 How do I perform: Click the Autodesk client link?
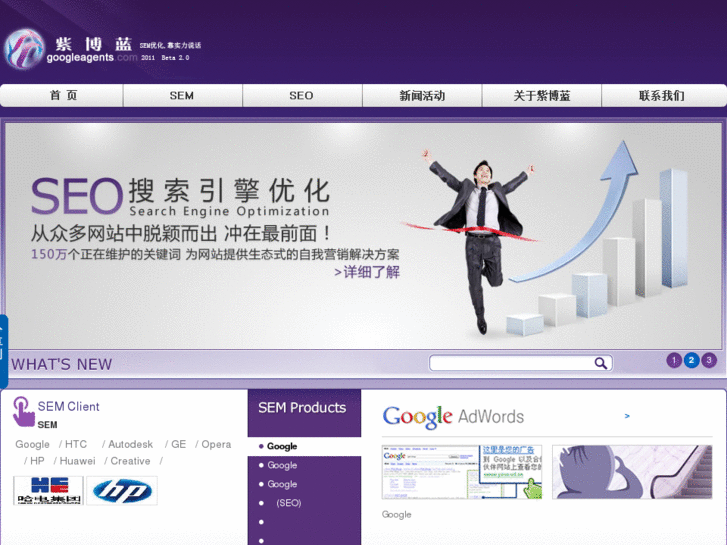point(130,444)
